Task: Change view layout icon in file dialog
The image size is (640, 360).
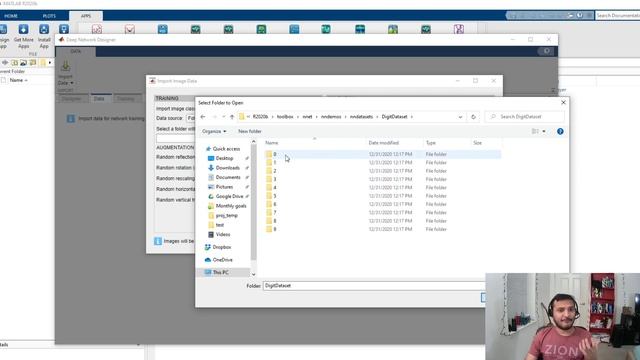Action: coord(535,131)
